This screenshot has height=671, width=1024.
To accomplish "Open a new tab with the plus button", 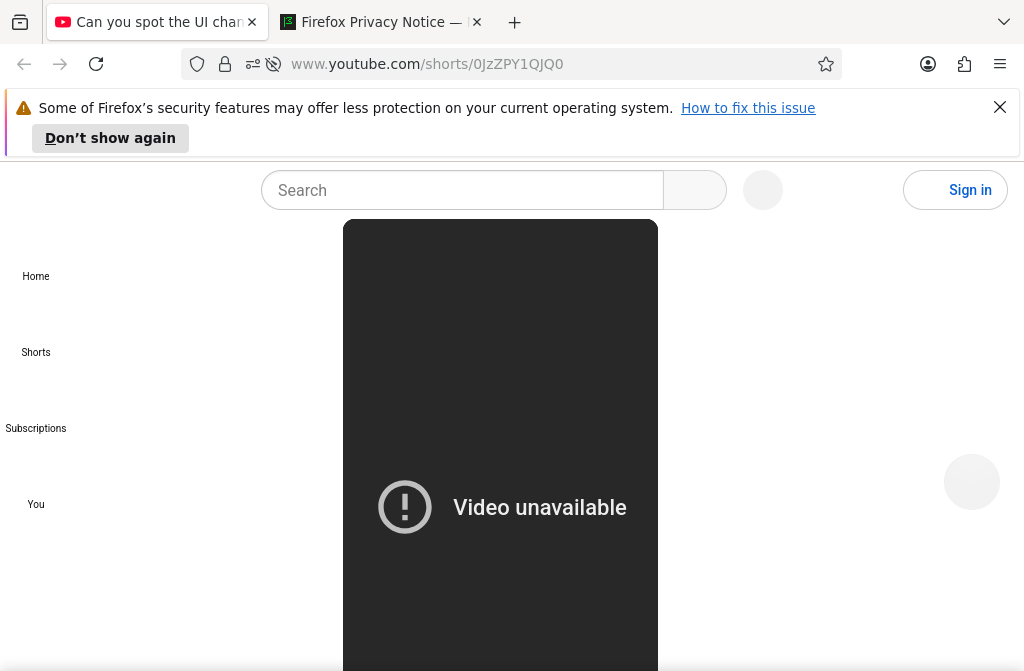I will pos(515,23).
